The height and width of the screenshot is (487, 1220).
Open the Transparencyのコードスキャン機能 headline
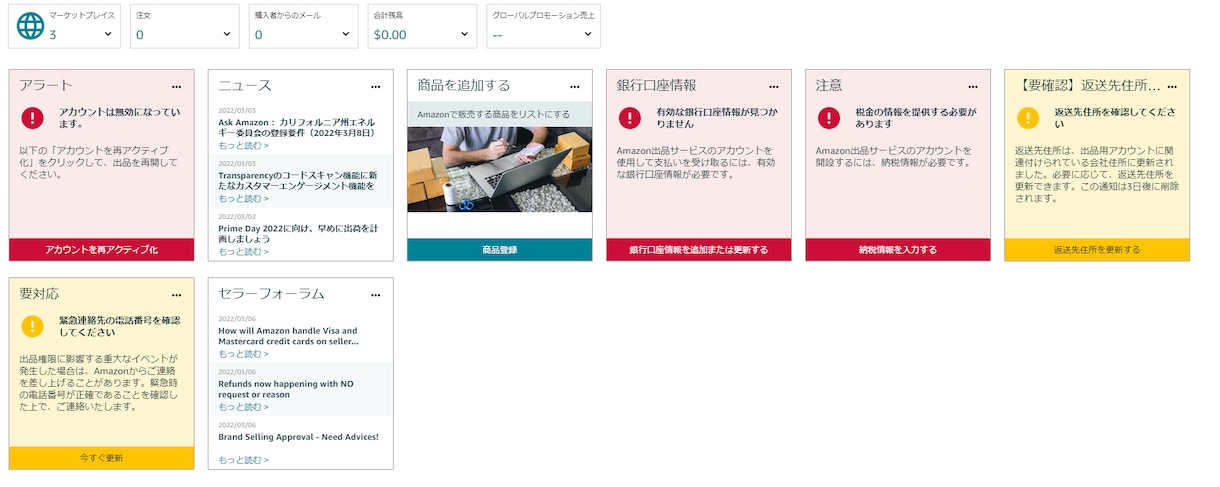[296, 180]
